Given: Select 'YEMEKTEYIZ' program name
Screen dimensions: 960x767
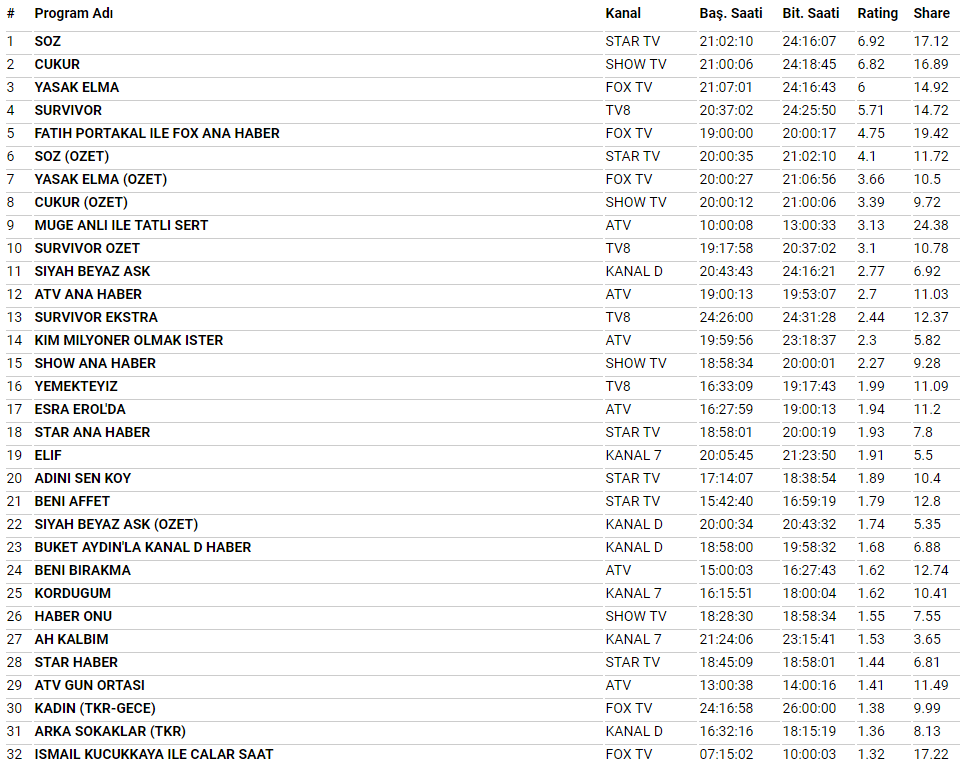Looking at the screenshot, I should click(x=76, y=387).
